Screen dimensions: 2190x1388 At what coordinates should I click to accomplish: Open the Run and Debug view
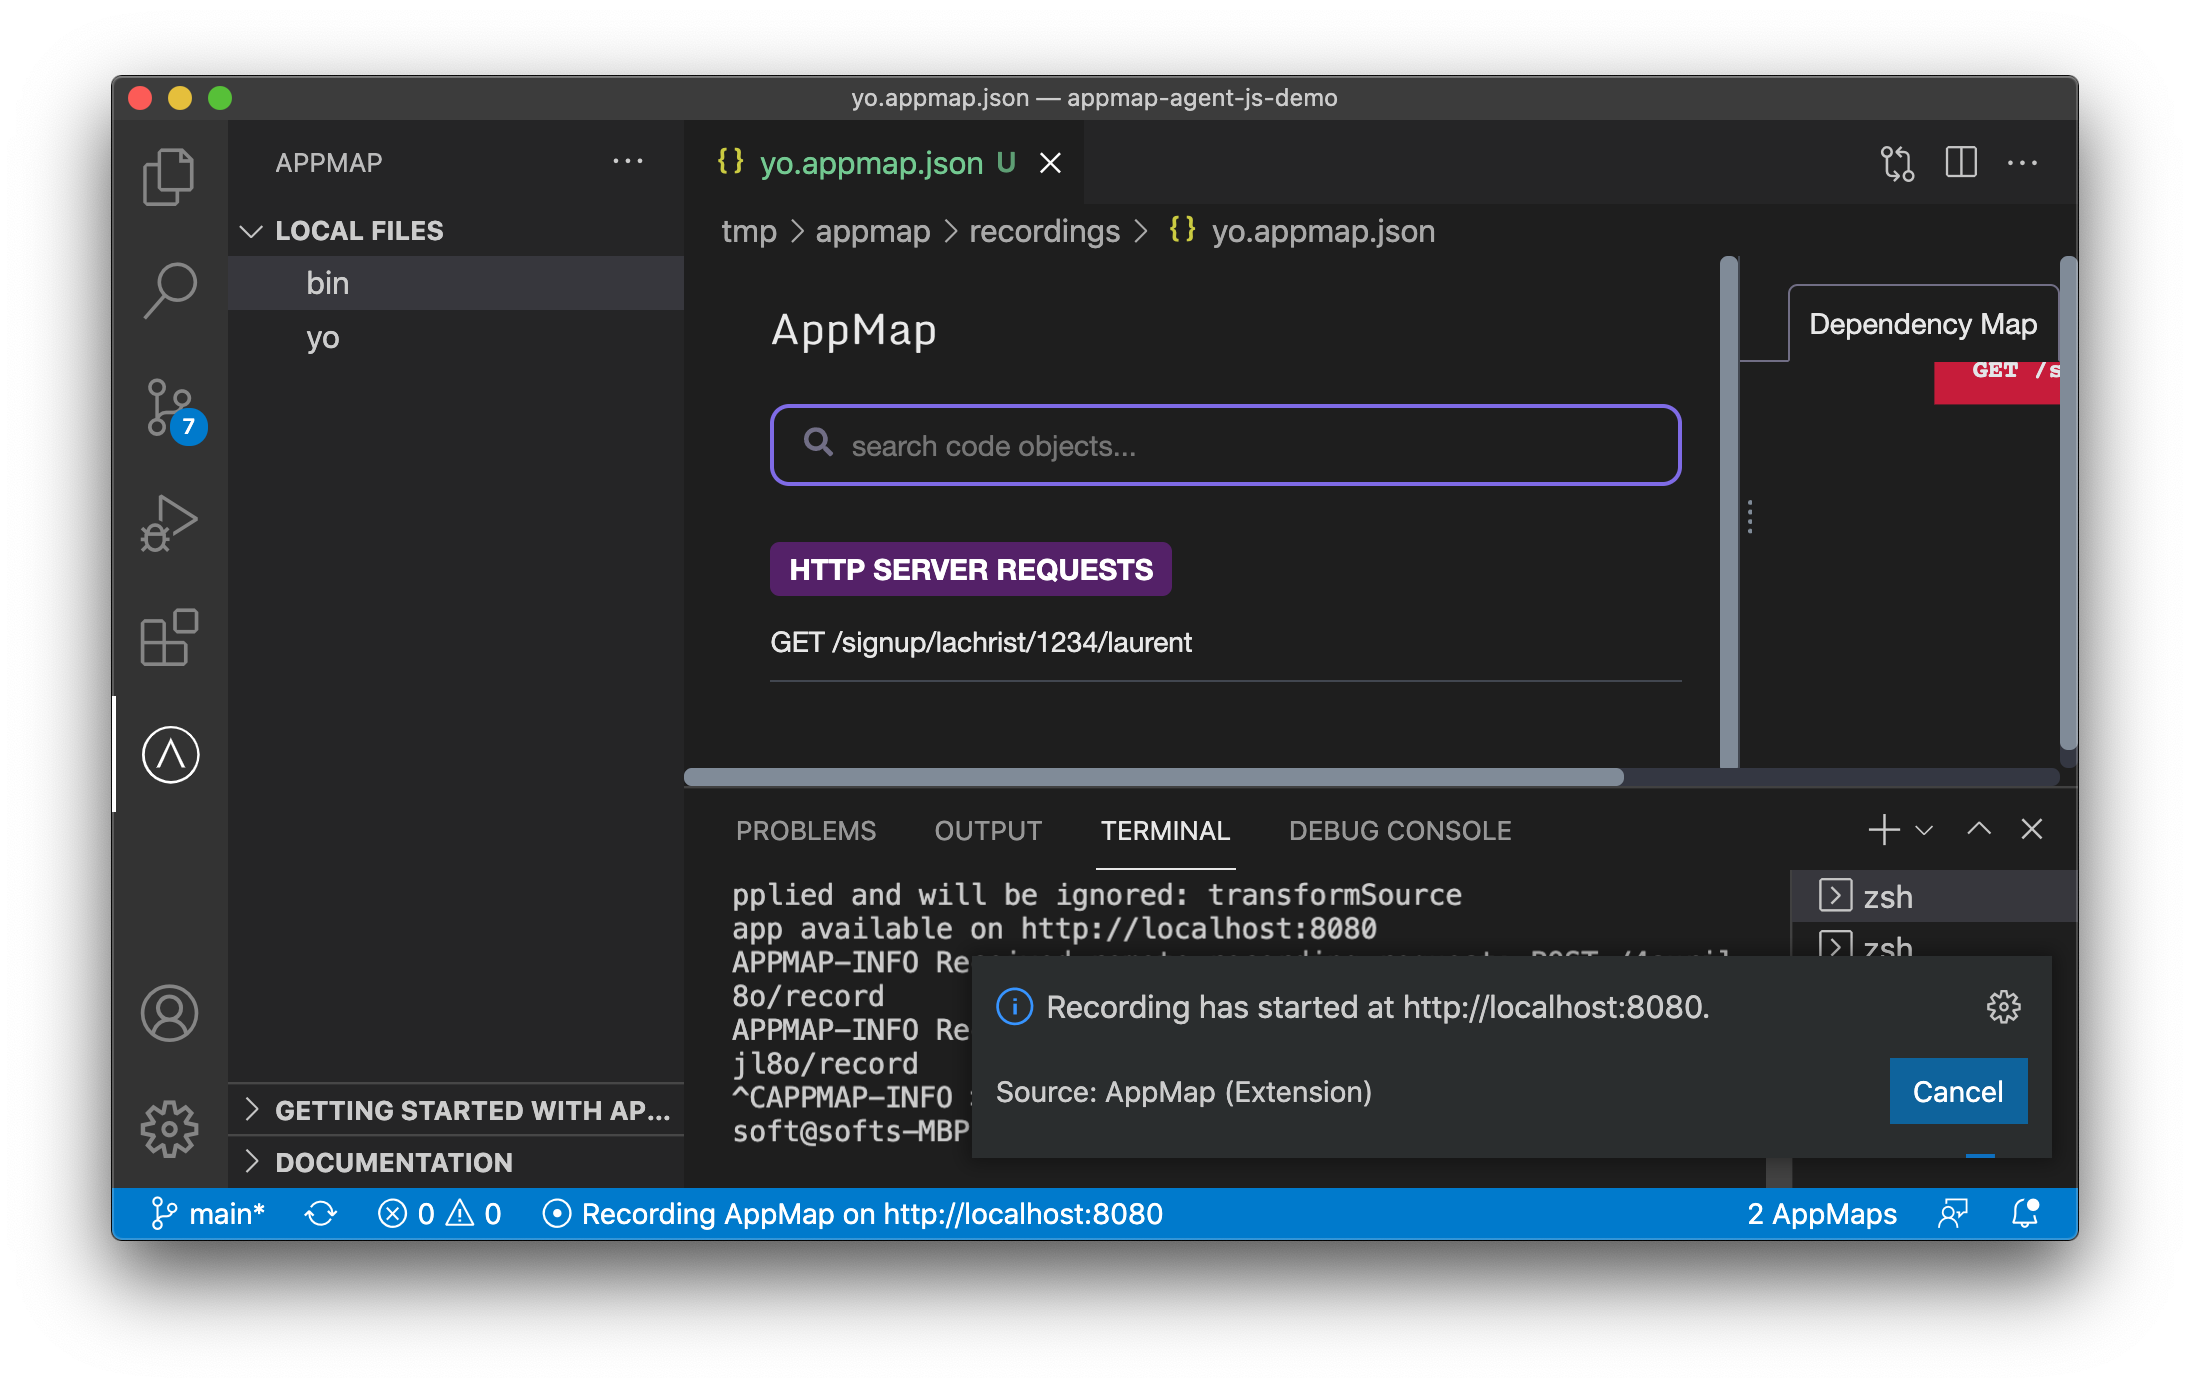click(170, 520)
